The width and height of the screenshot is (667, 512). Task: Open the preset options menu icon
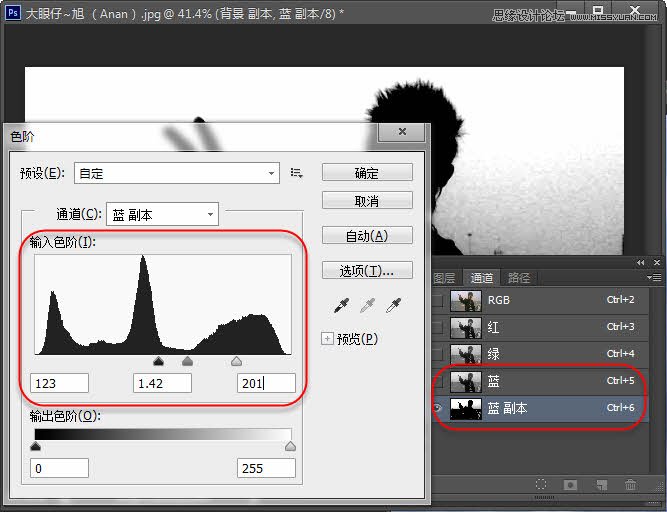coord(297,173)
